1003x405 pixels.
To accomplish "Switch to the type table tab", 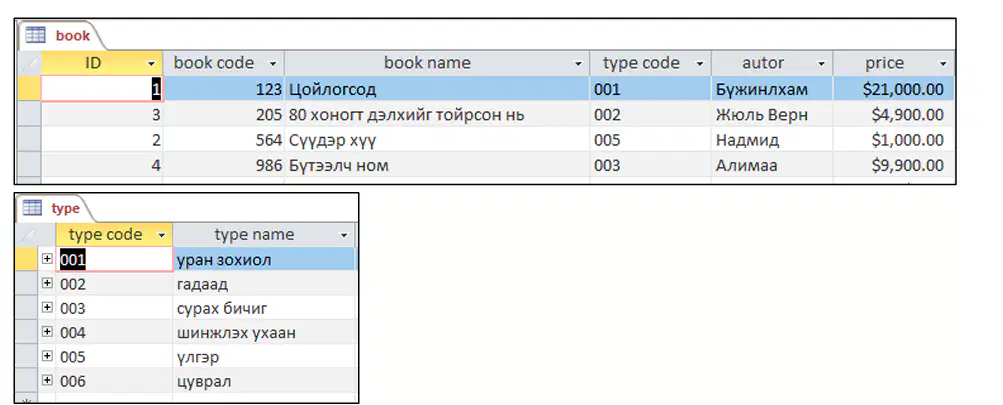I will pyautogui.click(x=56, y=209).
